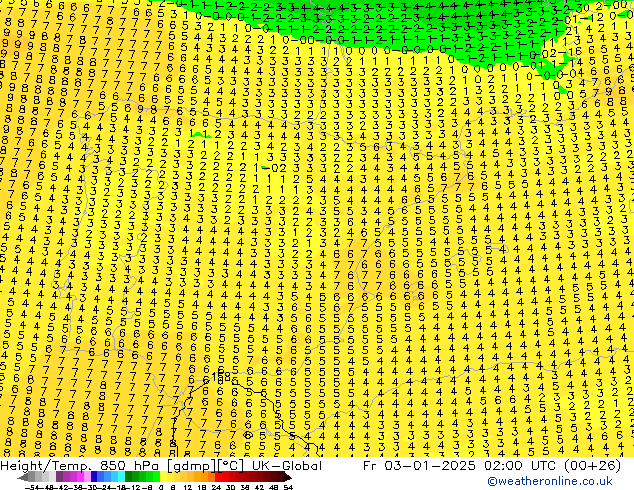This screenshot has width=634, height=490.
Task: Click the blue segment of the color scale
Action: tap(108, 477)
